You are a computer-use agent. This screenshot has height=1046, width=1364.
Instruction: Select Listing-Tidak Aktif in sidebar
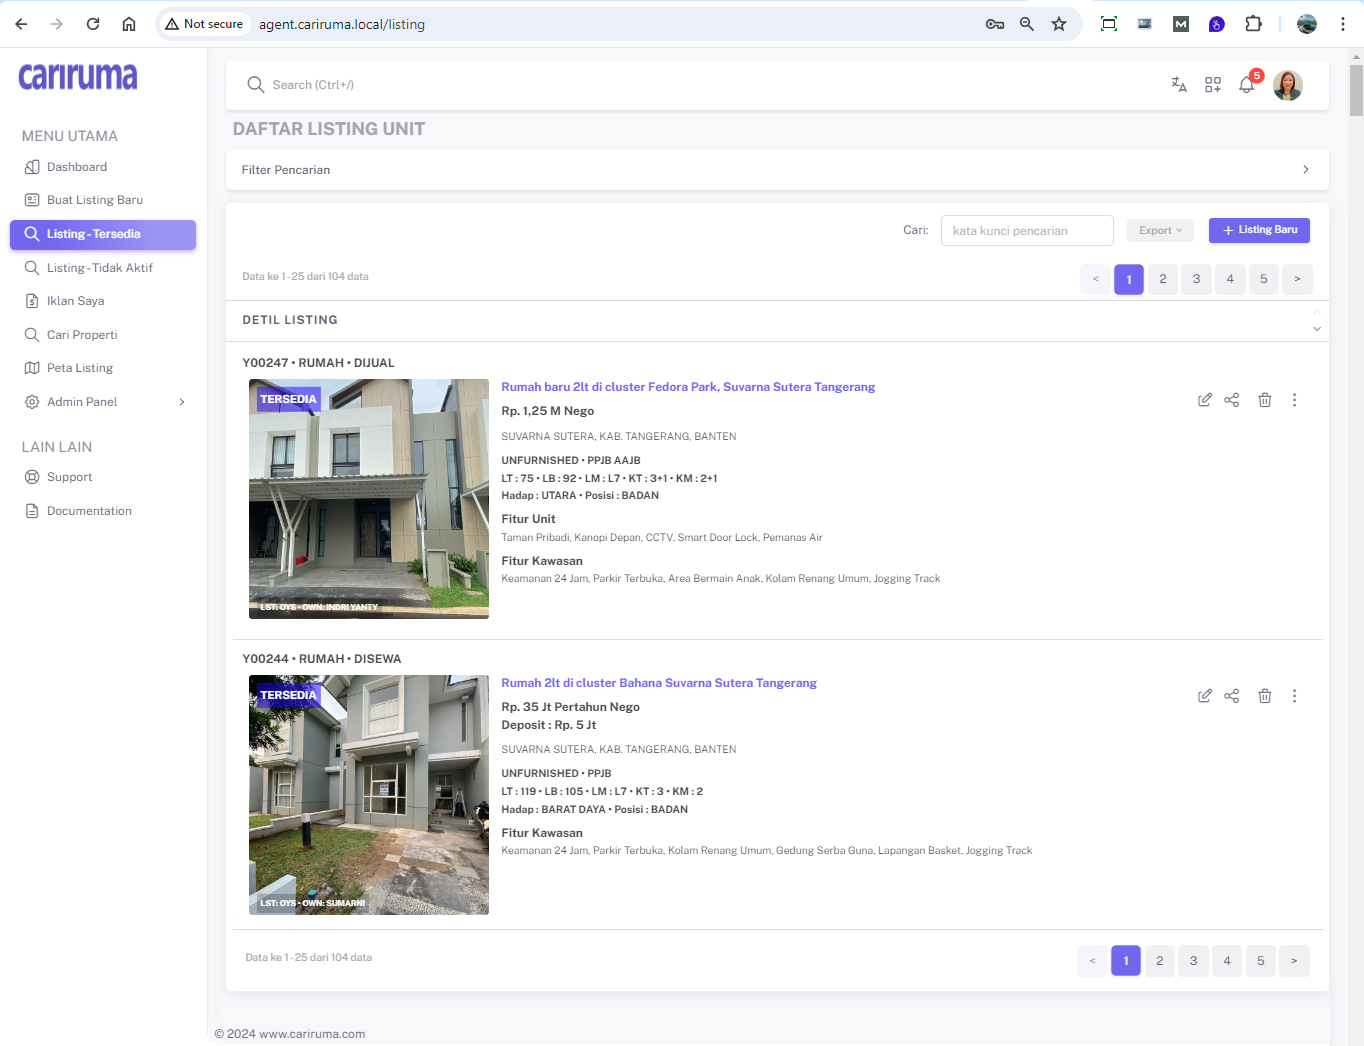click(x=100, y=268)
